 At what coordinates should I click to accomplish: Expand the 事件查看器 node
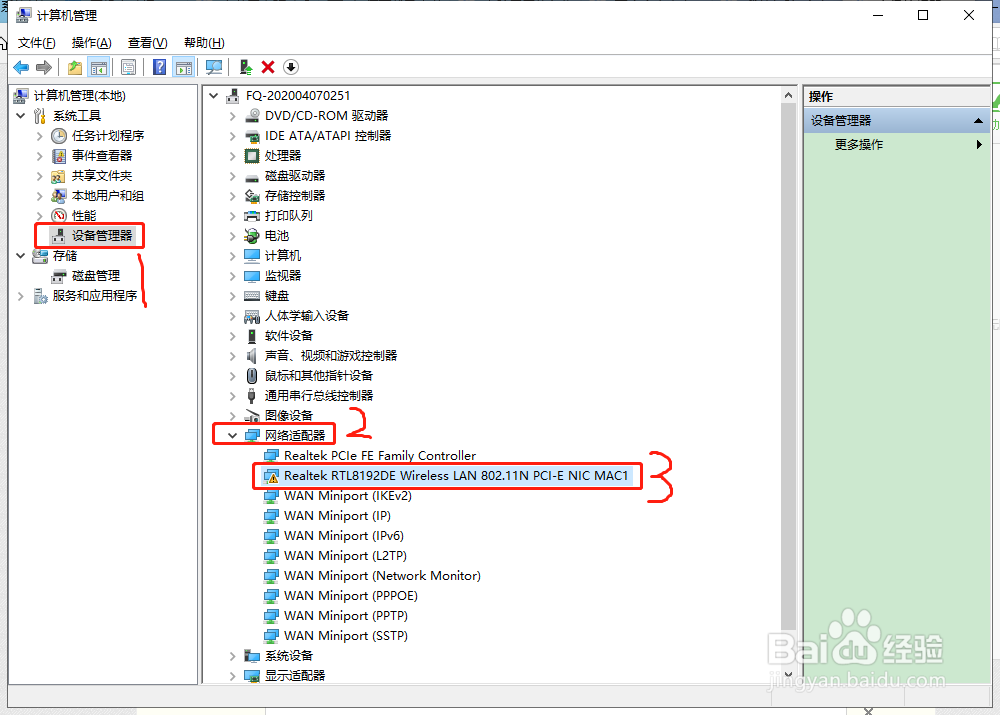pos(40,156)
